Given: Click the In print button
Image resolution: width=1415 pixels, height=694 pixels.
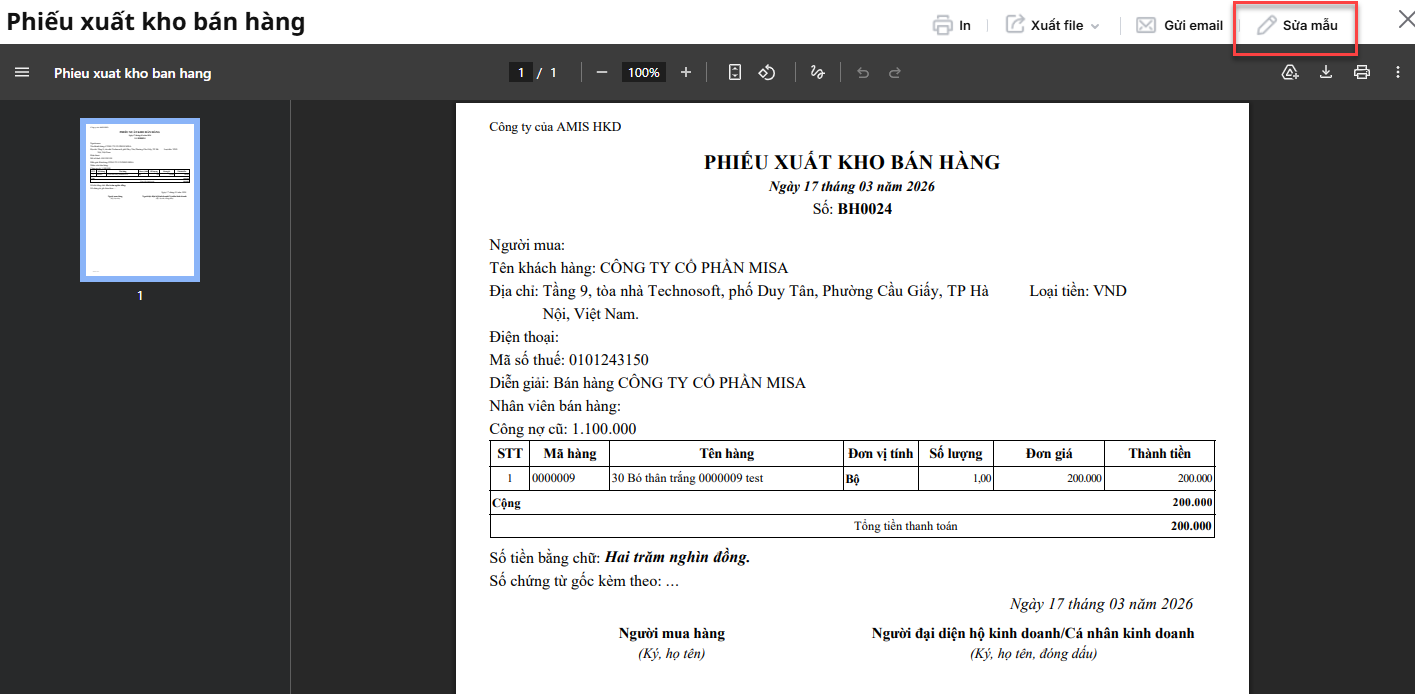Looking at the screenshot, I should 952,25.
